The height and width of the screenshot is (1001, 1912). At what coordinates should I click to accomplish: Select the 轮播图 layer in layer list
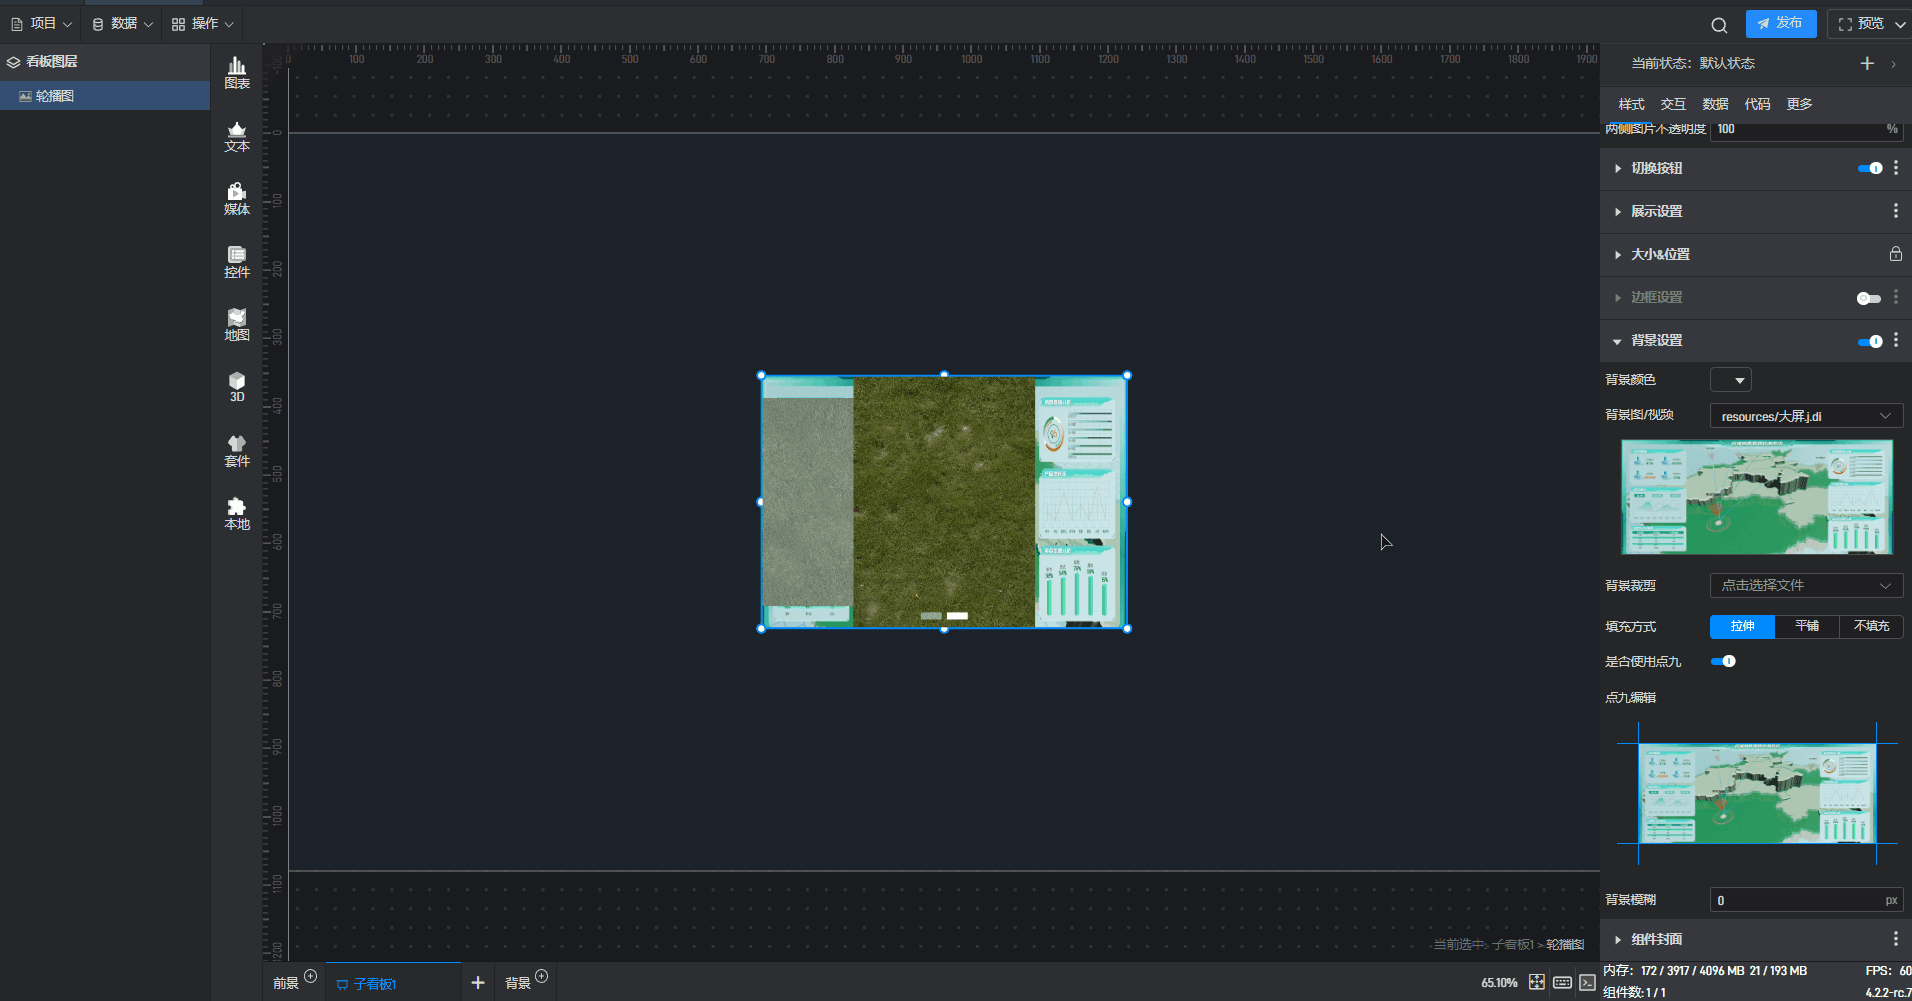click(55, 96)
